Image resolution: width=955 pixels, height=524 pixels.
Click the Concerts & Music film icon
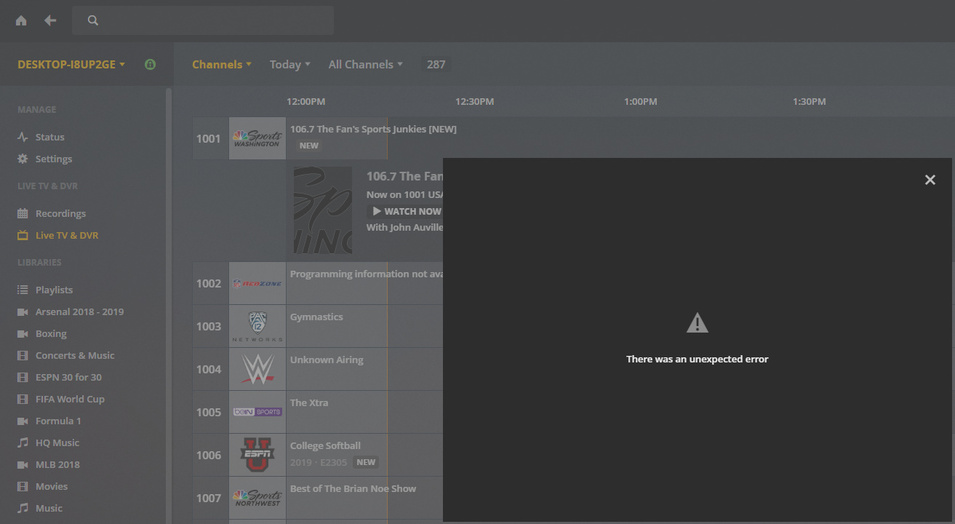23,356
